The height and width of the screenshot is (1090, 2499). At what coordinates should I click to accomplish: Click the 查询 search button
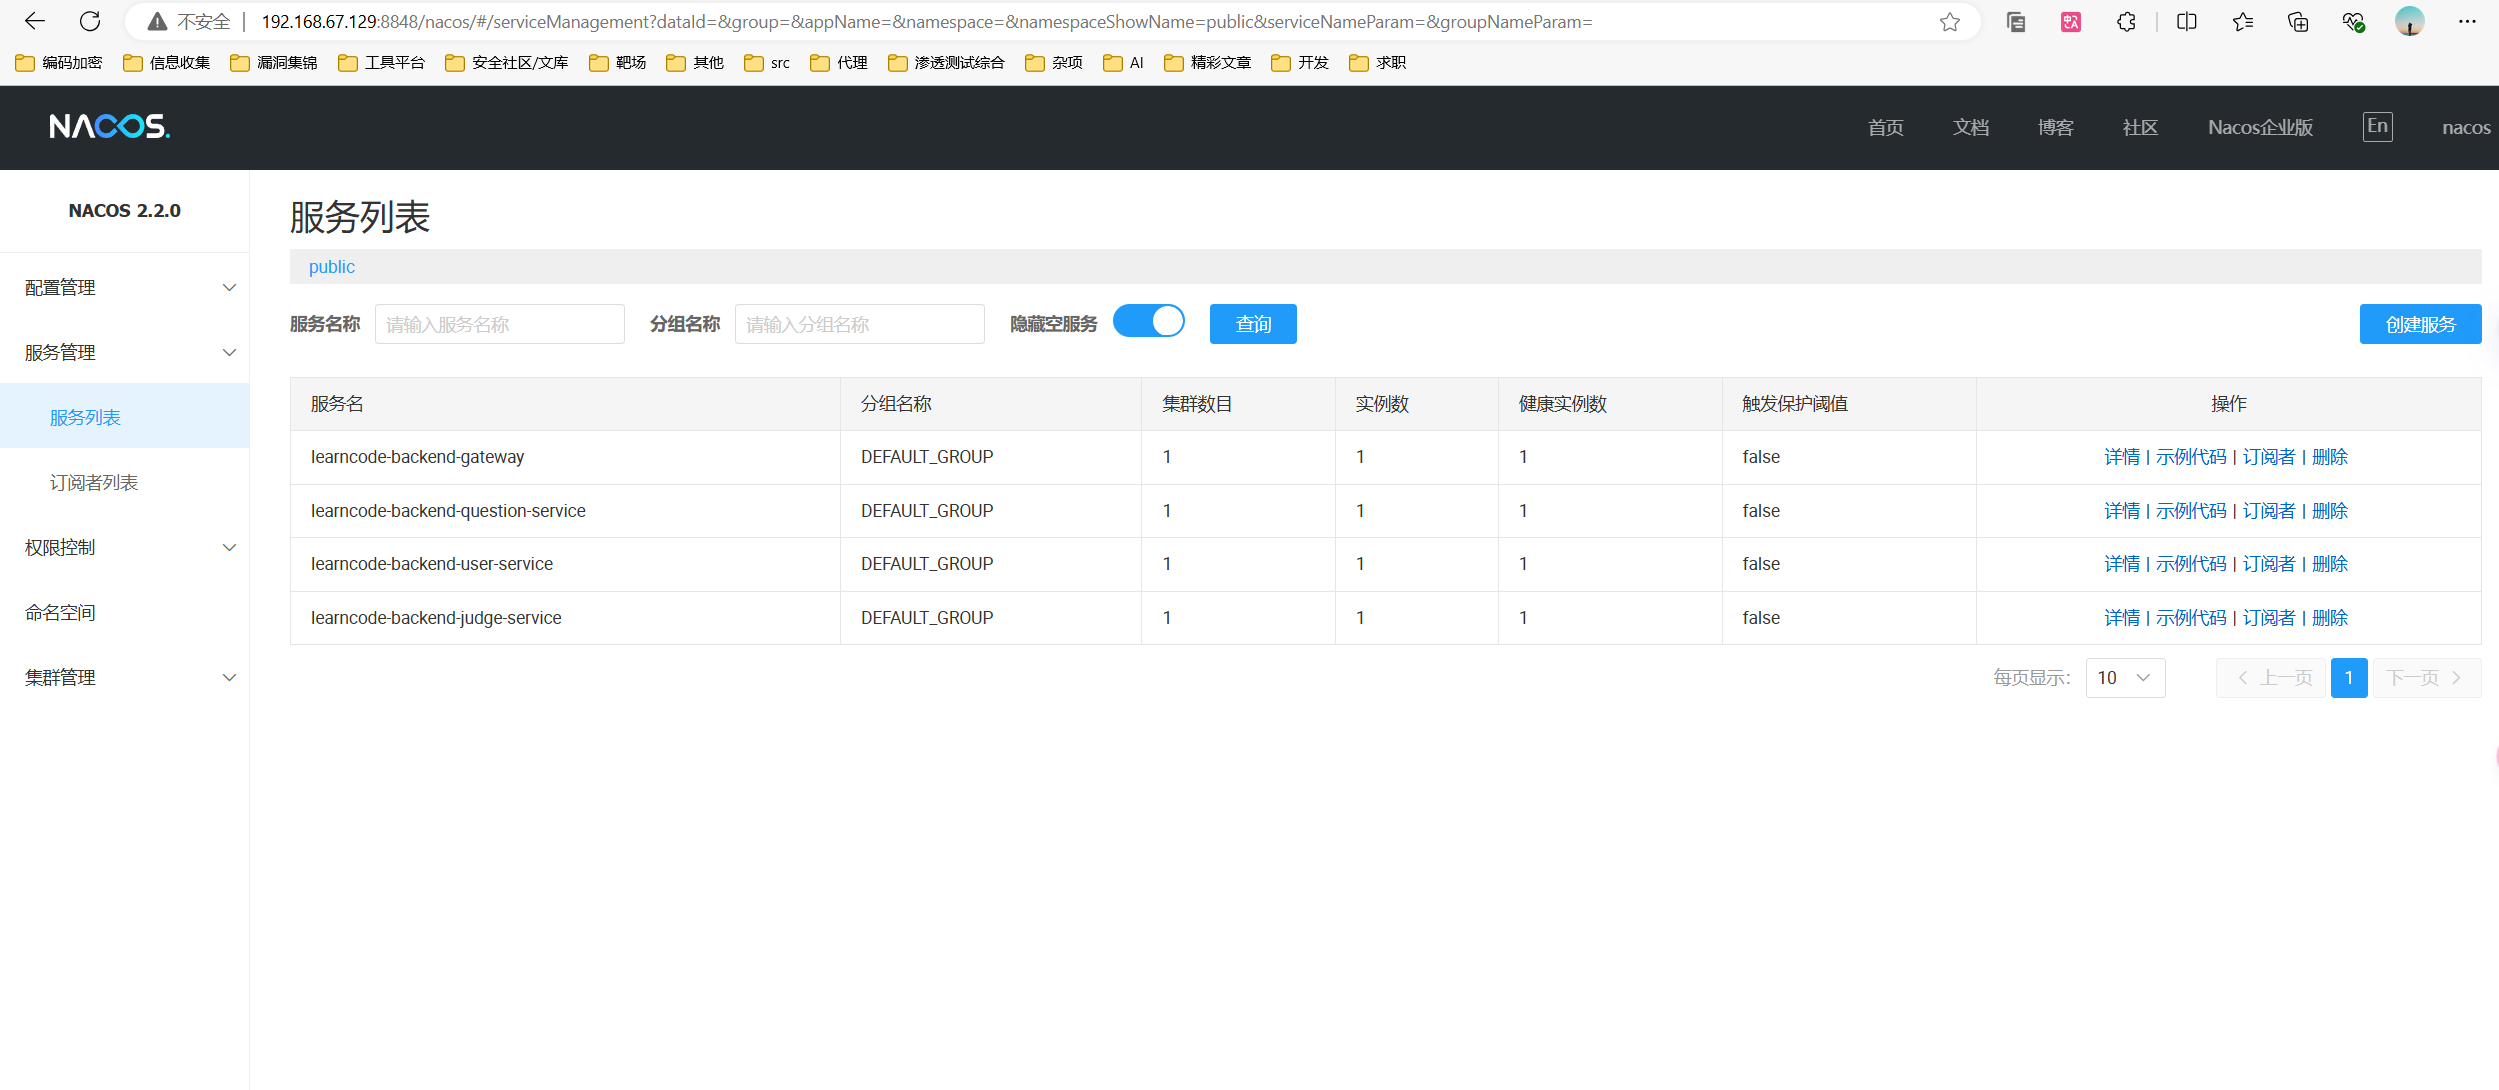[x=1253, y=324]
